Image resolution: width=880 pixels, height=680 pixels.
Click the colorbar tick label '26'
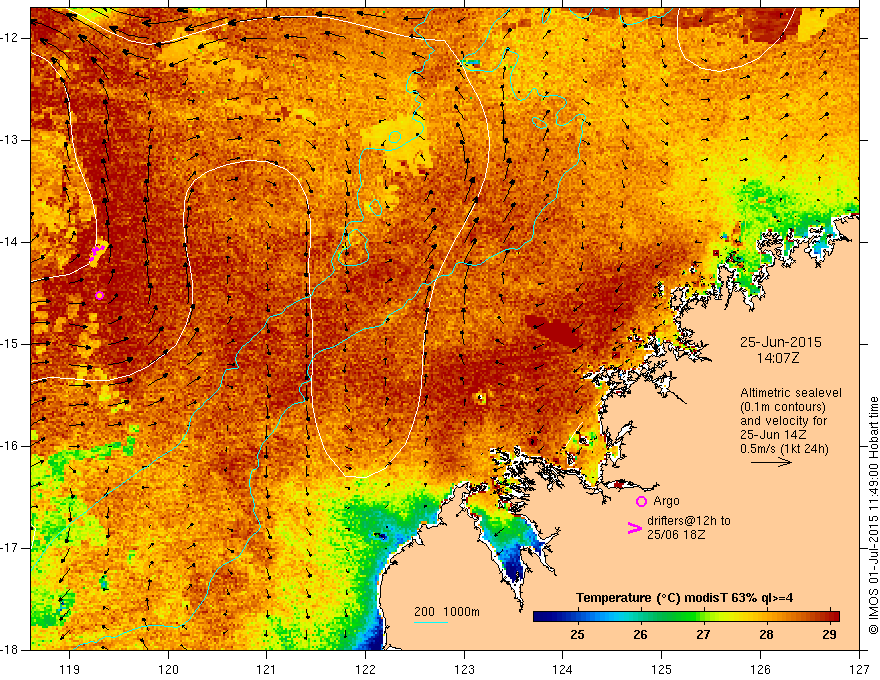[640, 635]
